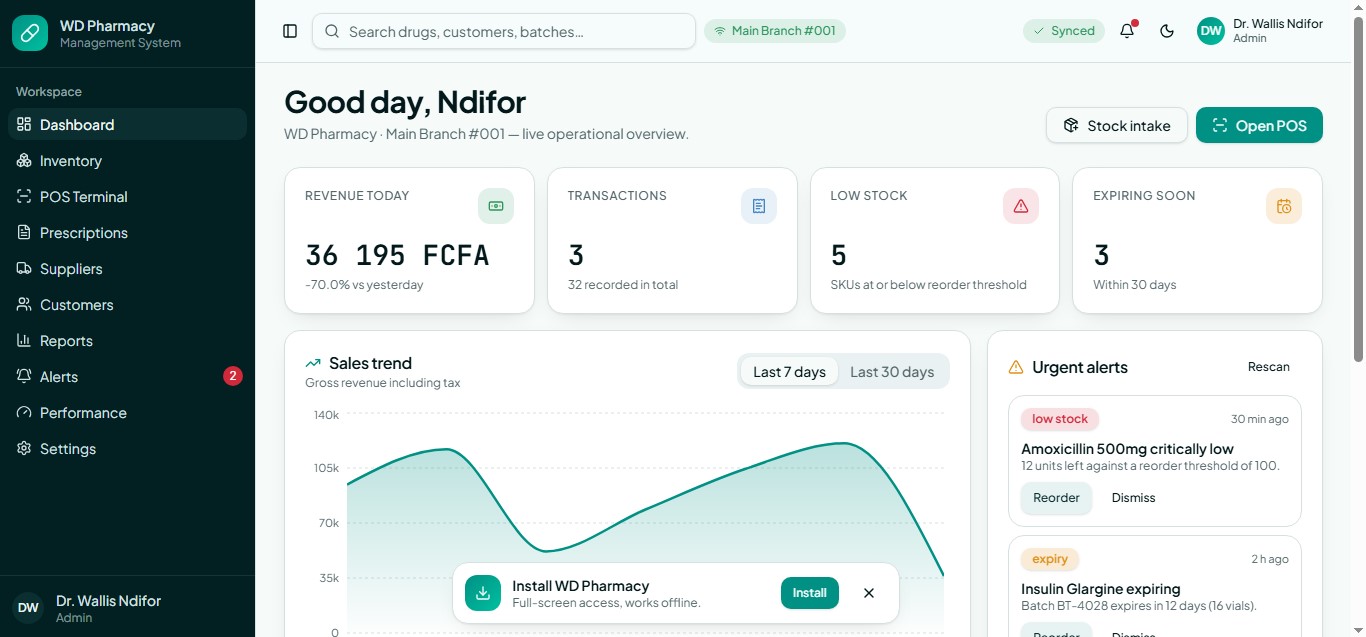Click the Alerts badge showing 2

tap(233, 376)
